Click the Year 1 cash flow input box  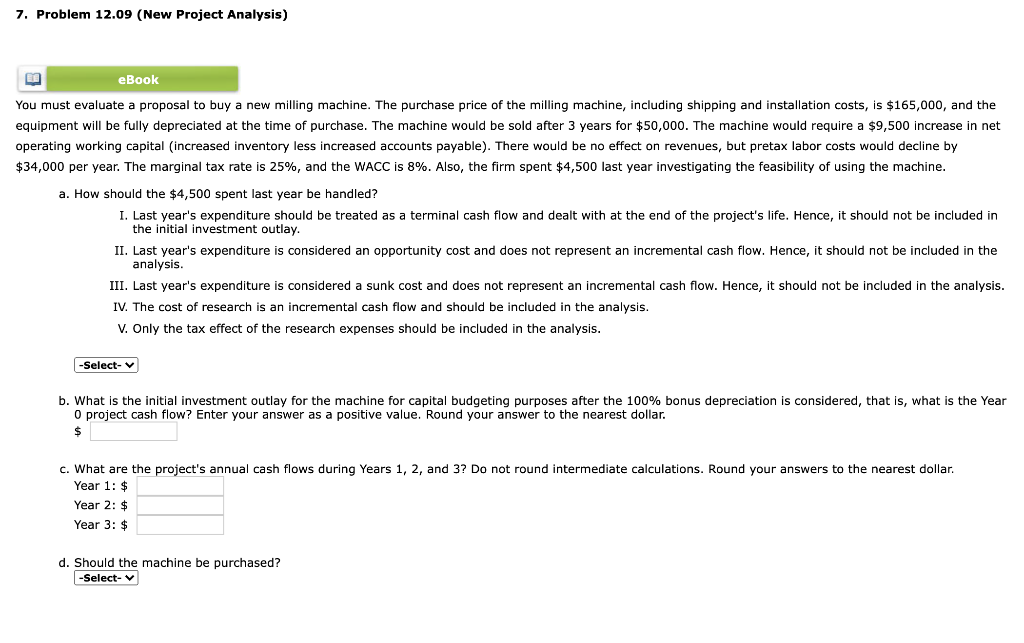[180, 484]
